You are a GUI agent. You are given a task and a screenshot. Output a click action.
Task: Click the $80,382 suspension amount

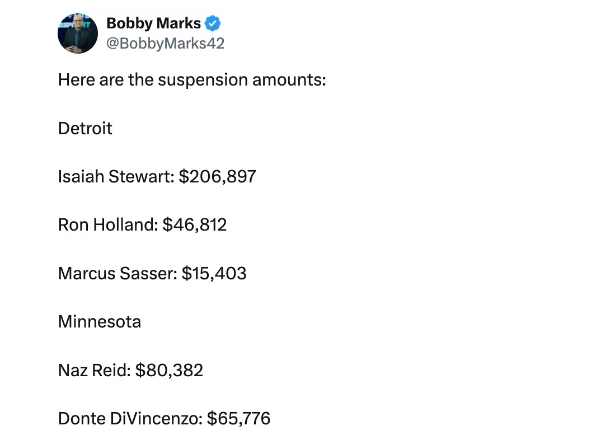point(169,370)
